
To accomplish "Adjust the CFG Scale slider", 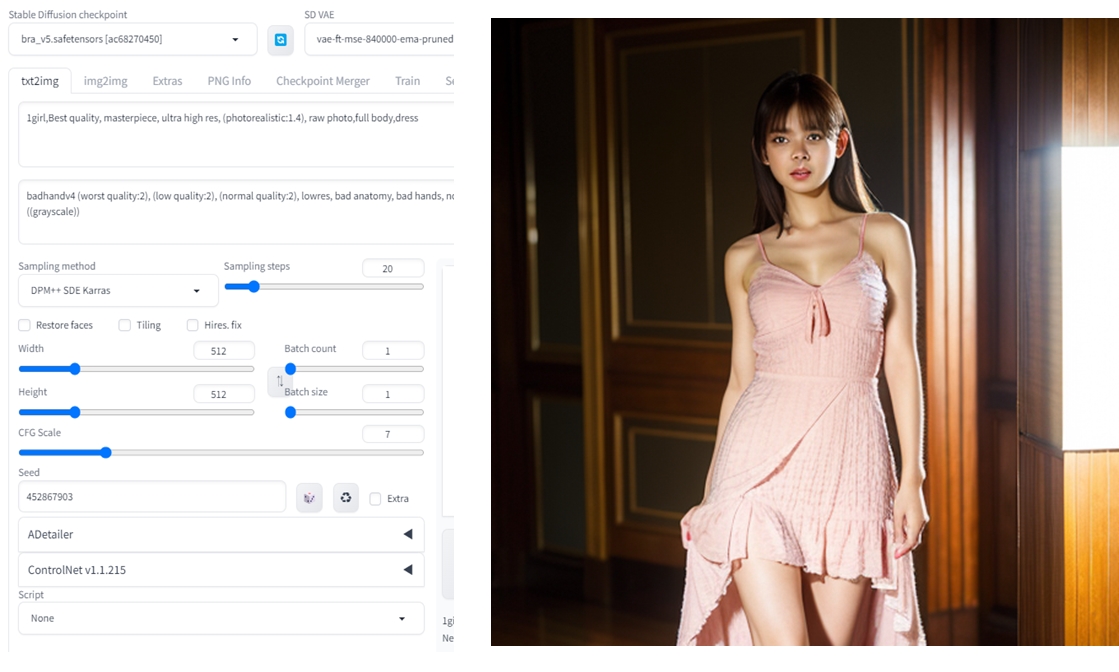I will [x=106, y=452].
